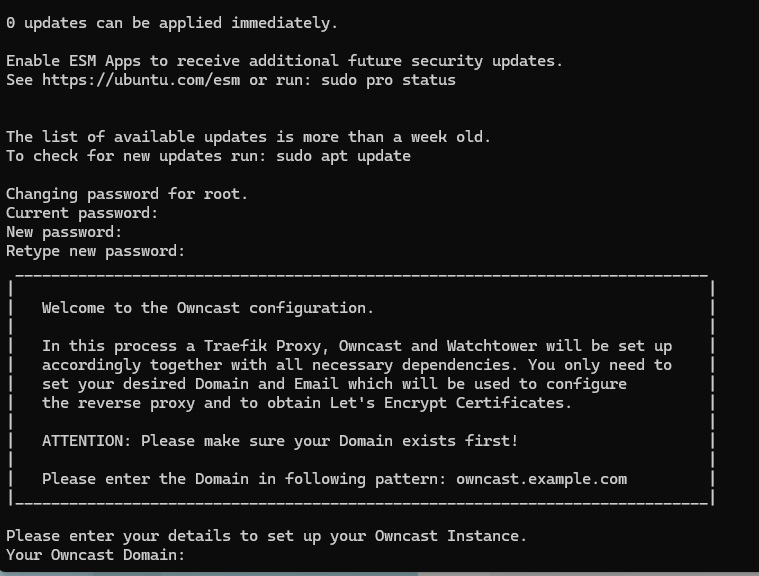Click the 'Retype new password:' prompt line

click(95, 251)
